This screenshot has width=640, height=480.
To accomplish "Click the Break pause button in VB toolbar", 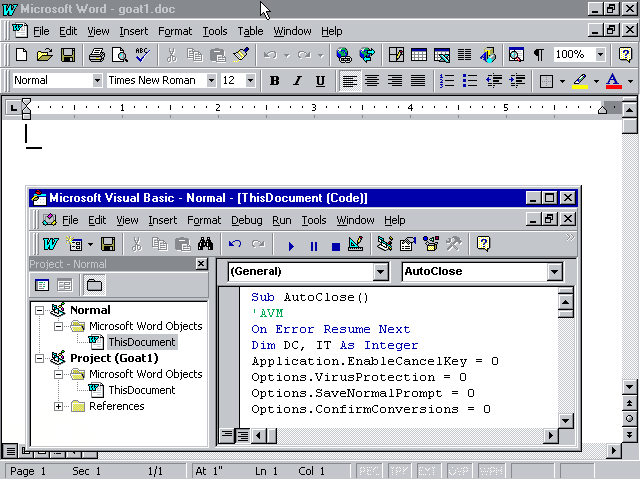I will [313, 246].
